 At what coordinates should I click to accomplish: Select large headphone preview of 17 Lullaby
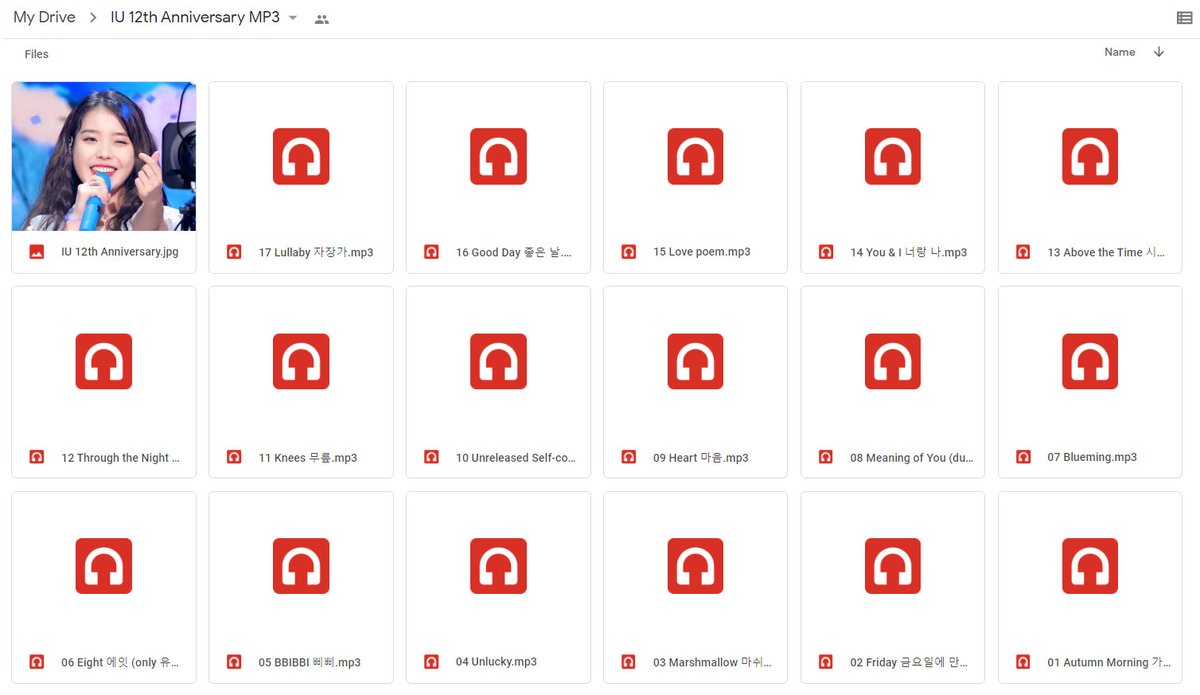tap(301, 156)
